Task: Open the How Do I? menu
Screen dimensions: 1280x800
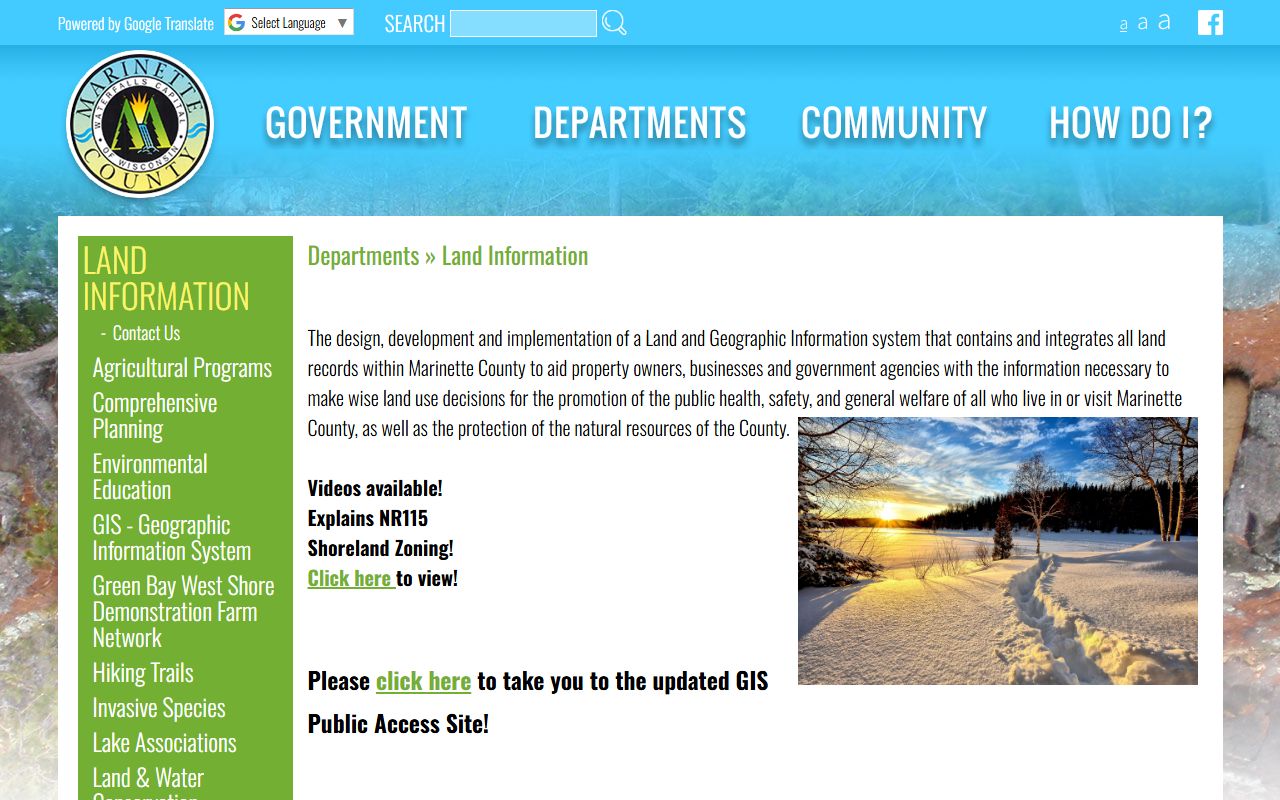Action: click(x=1131, y=123)
